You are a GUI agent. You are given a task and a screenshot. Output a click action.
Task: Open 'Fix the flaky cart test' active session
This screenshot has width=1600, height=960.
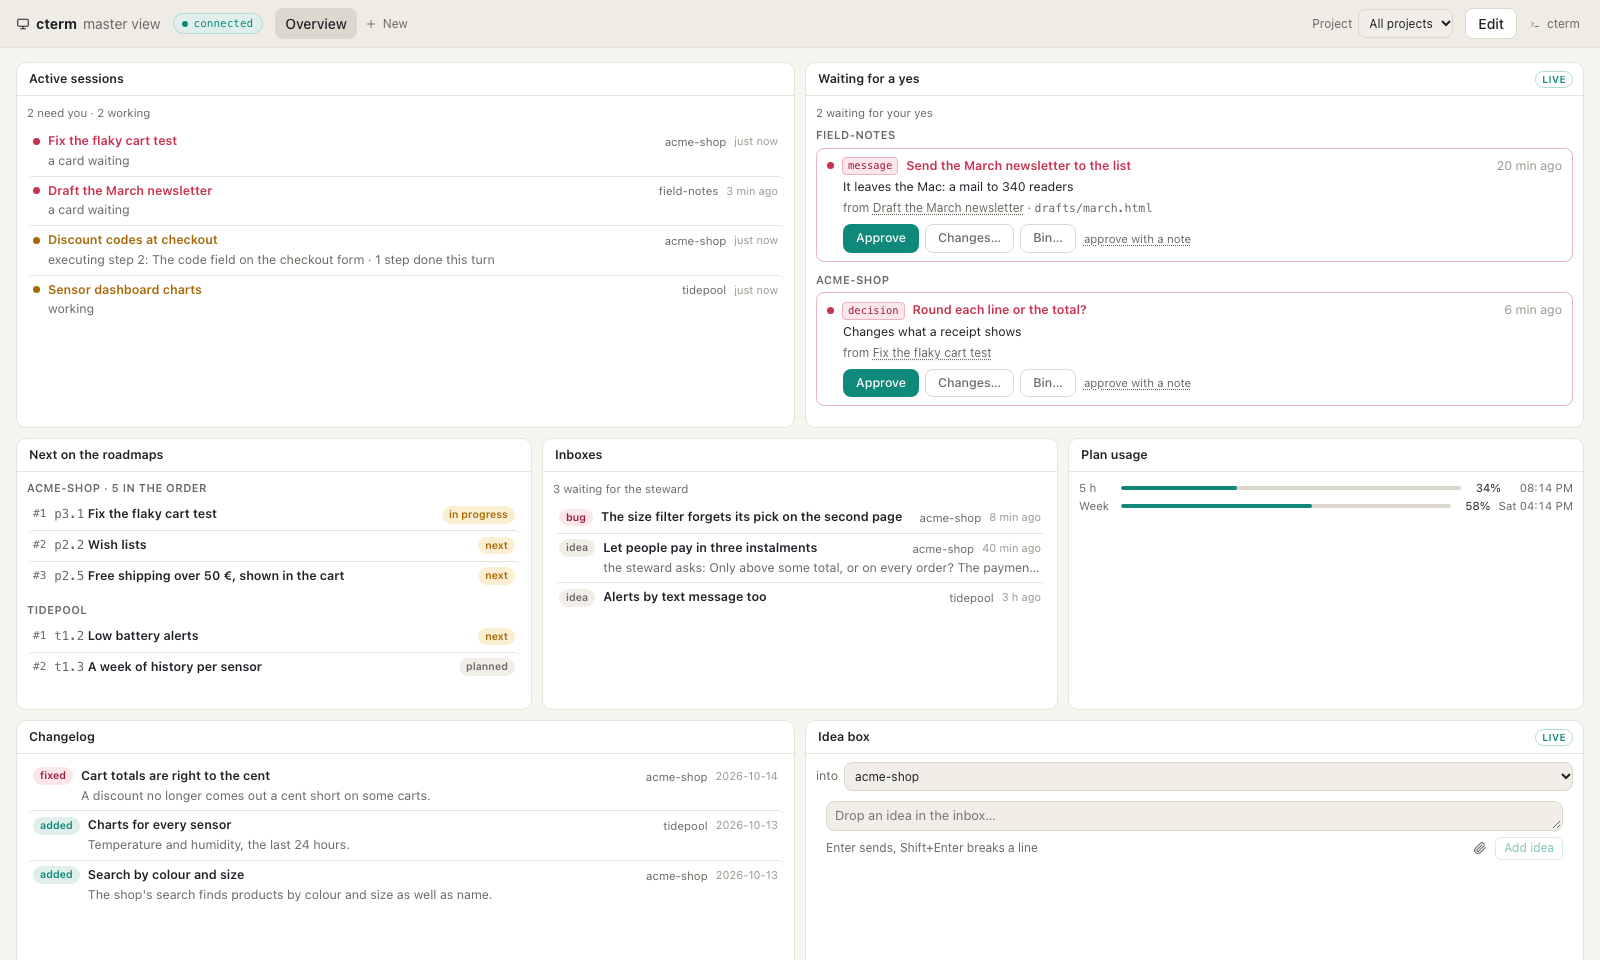(x=406, y=151)
